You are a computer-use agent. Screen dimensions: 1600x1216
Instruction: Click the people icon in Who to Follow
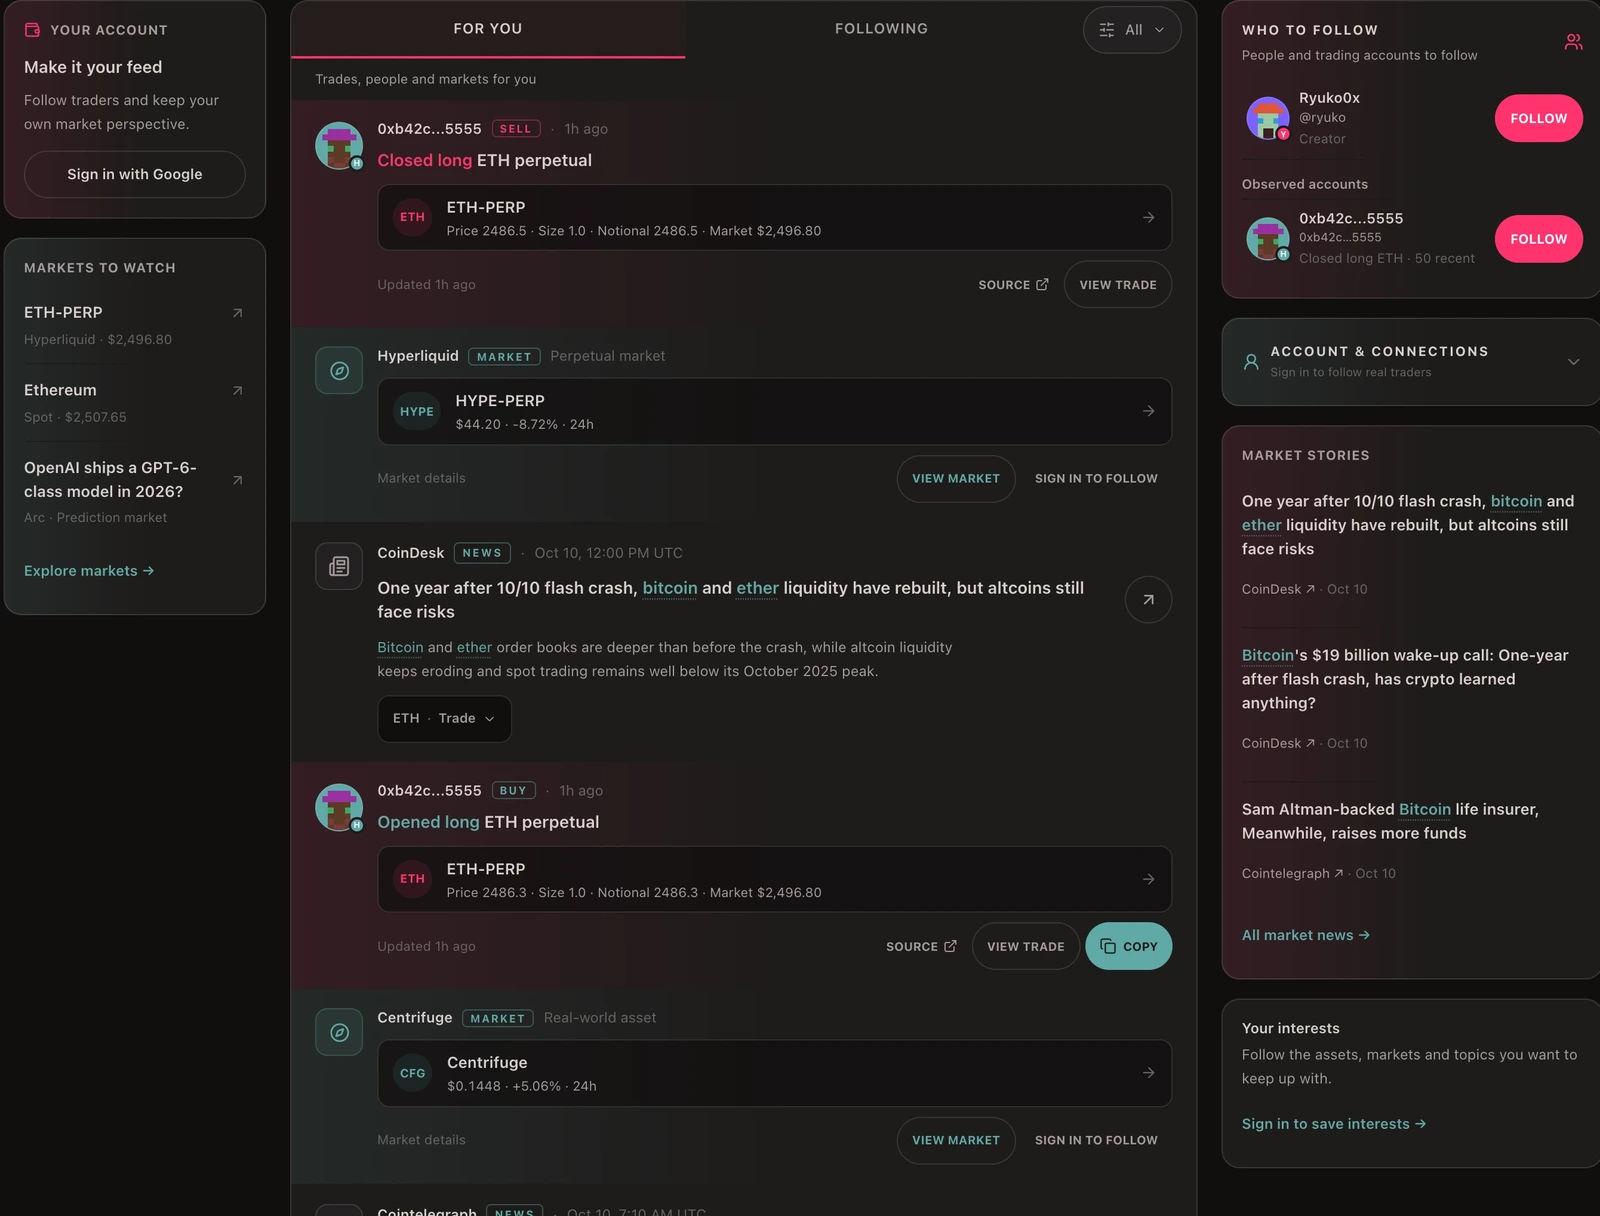coord(1573,42)
